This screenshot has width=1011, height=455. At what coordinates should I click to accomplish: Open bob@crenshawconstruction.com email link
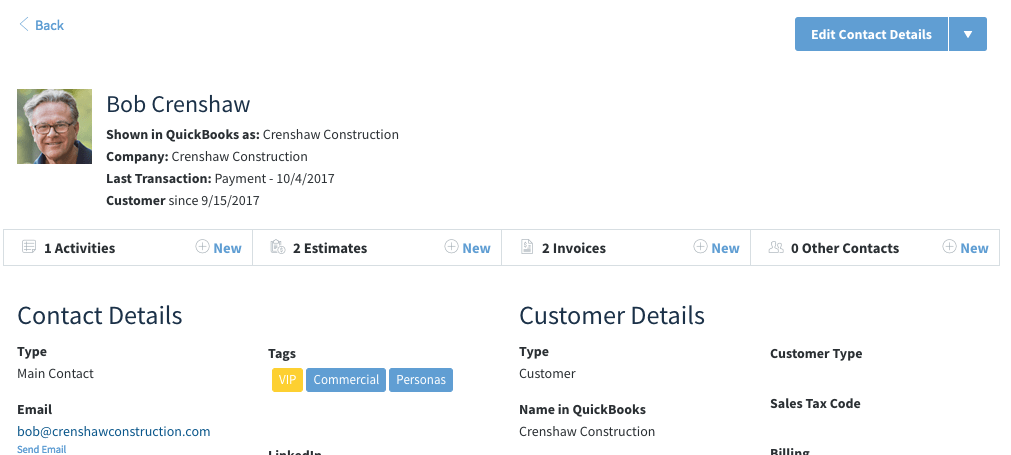[114, 432]
